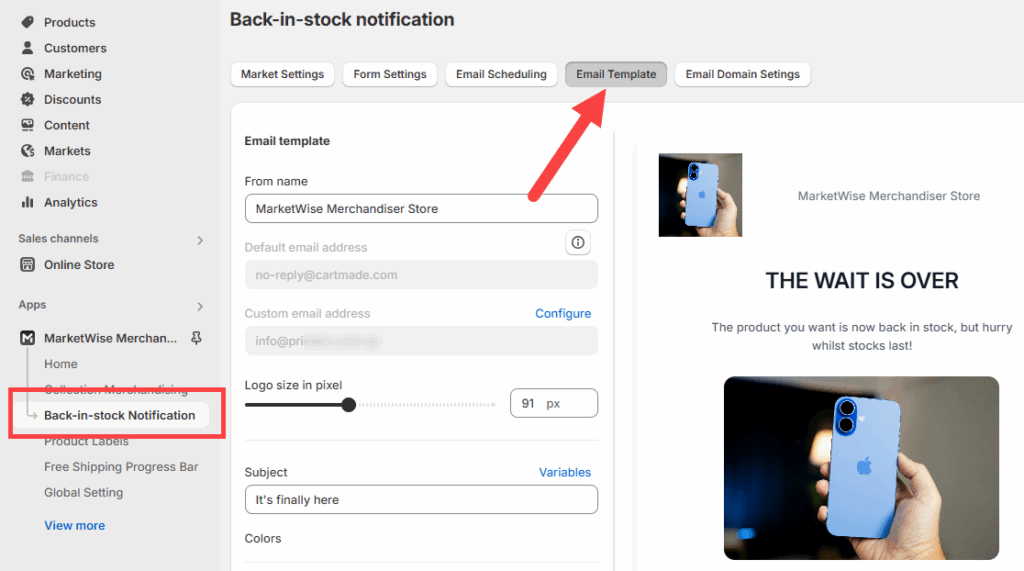Screen dimensions: 1024x571
Task: Click the Configure link for custom email
Action: tap(563, 313)
